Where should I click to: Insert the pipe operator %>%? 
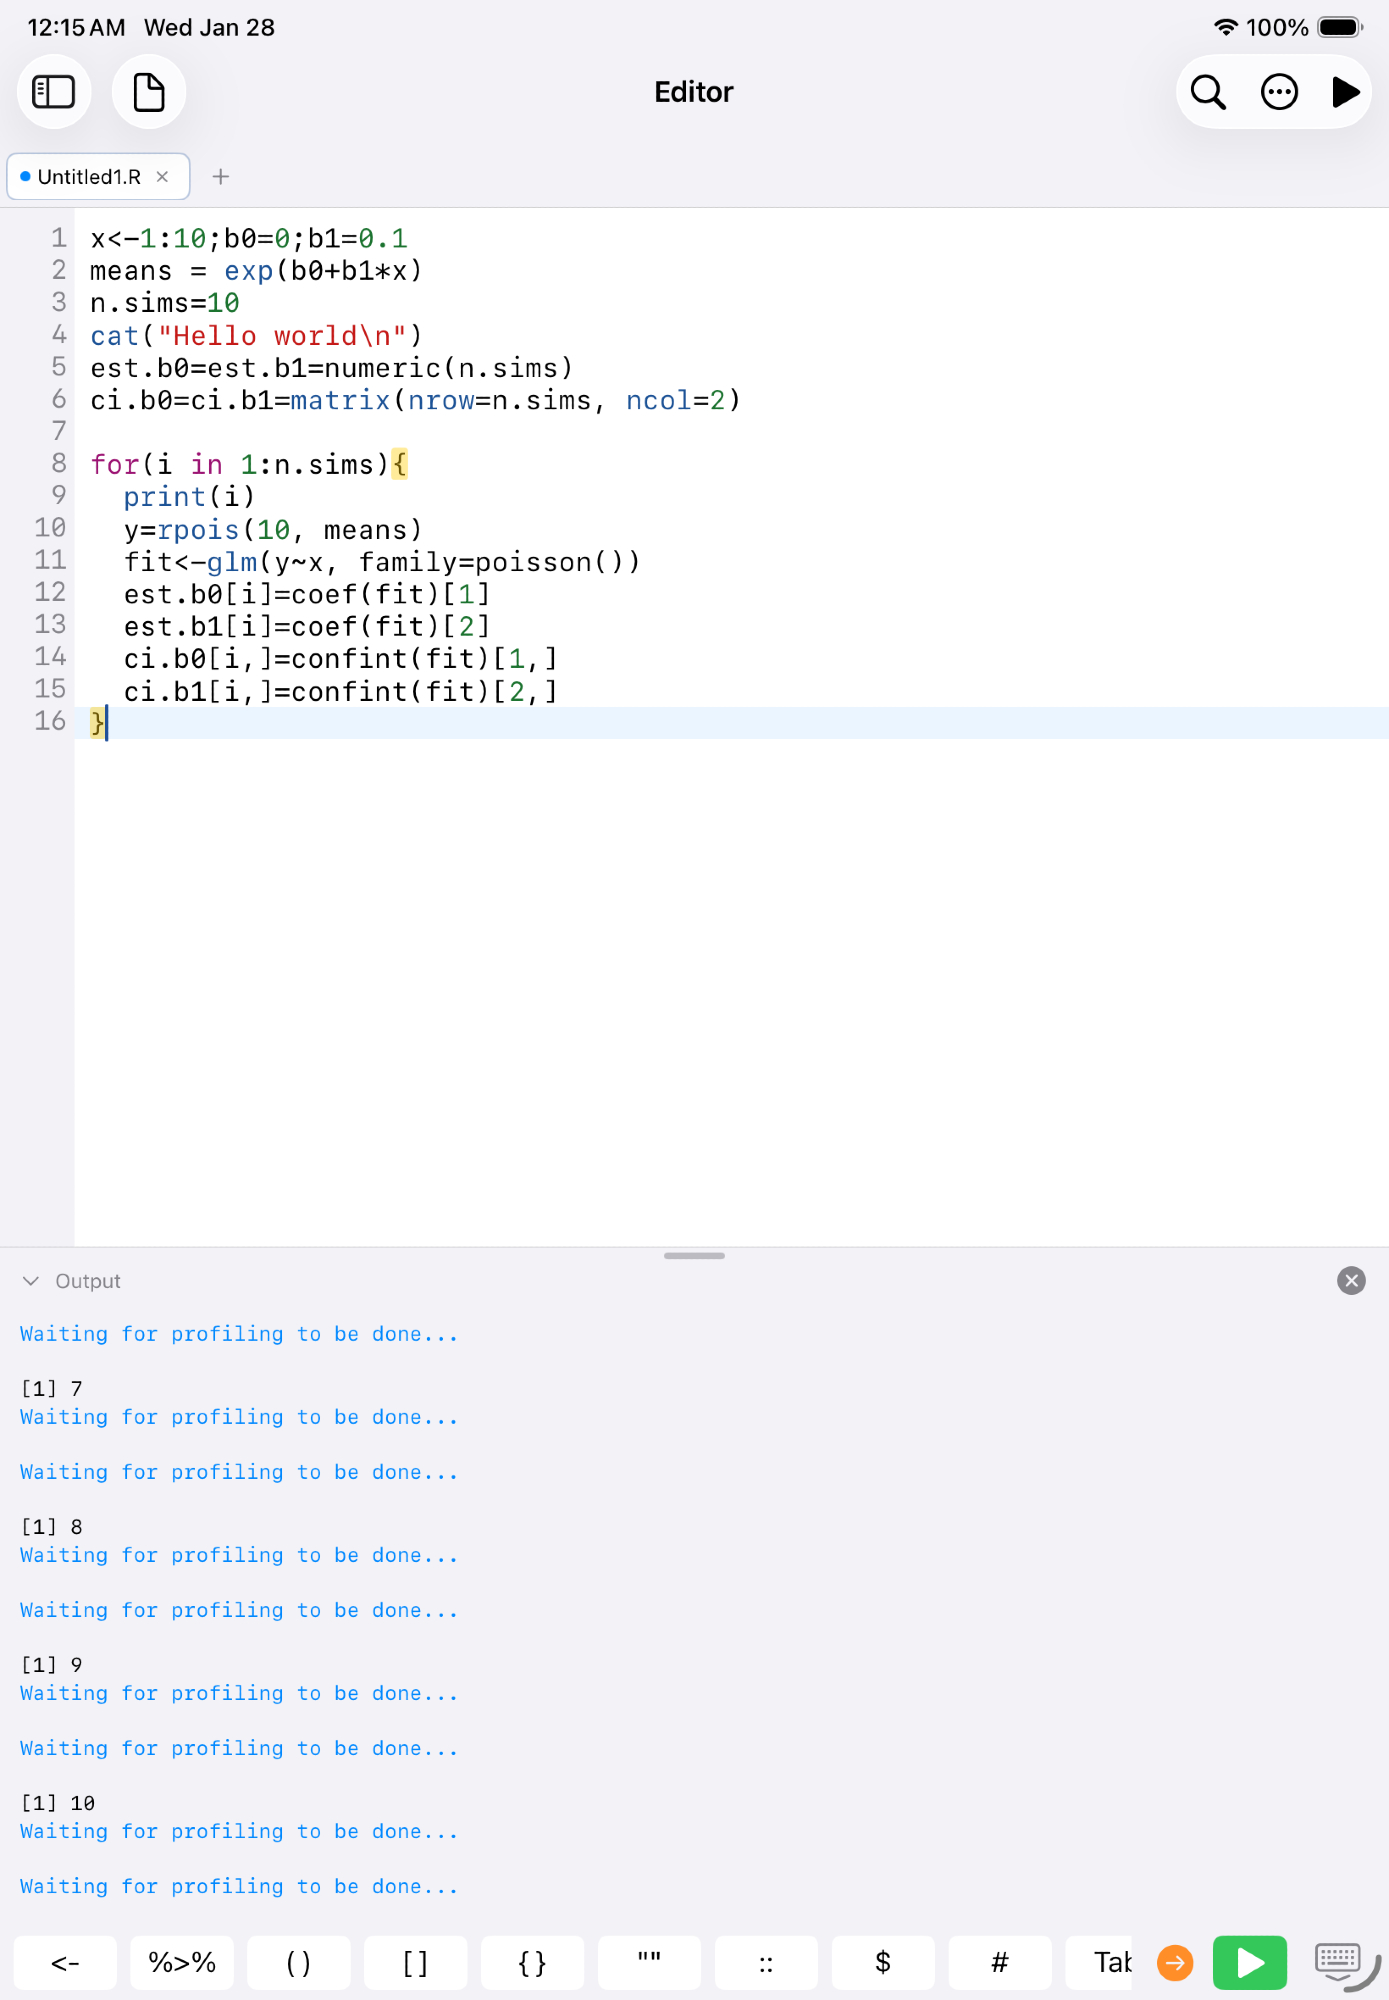point(182,1963)
